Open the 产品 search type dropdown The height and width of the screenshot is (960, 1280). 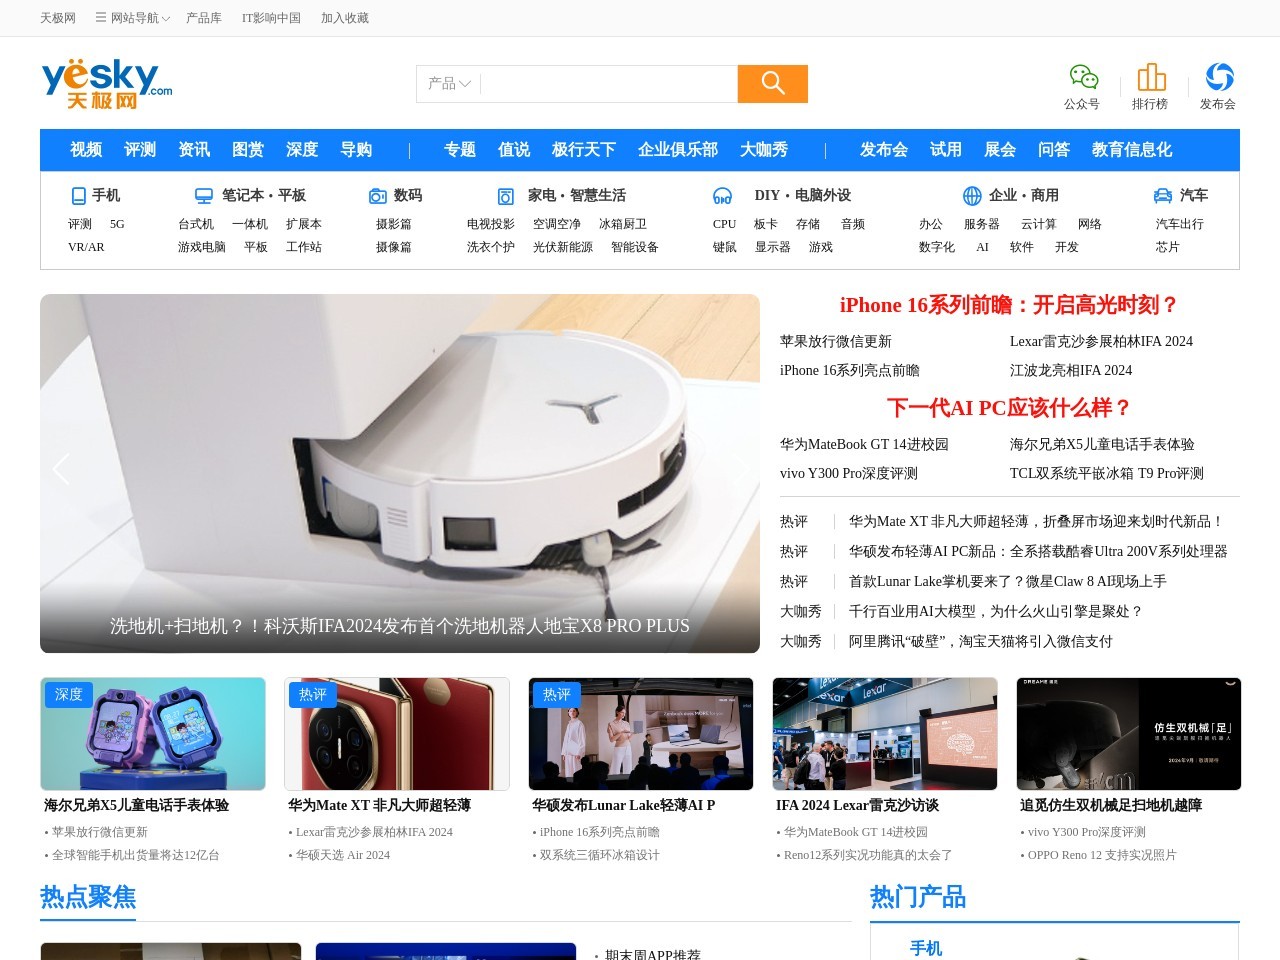[447, 84]
